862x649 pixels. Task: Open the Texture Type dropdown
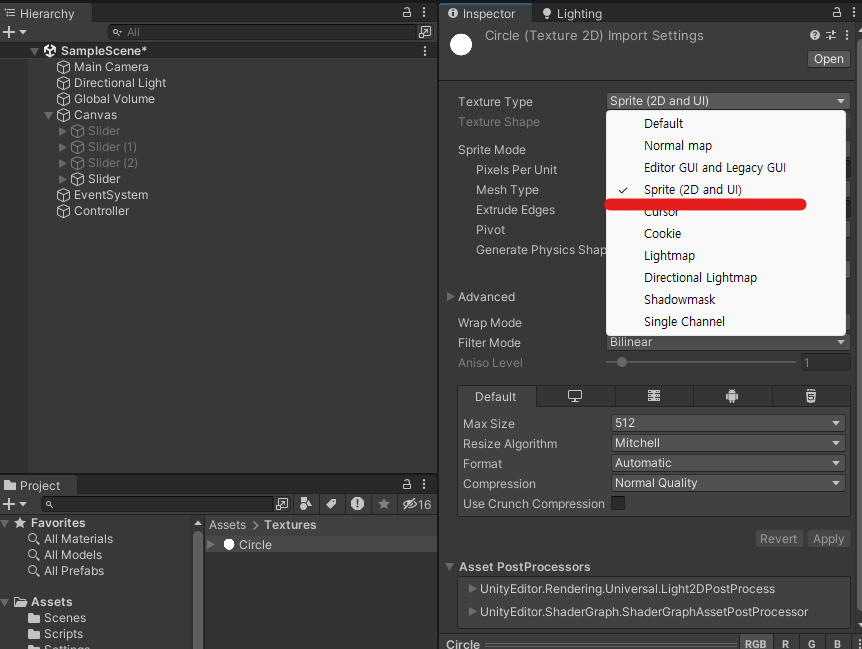coord(727,101)
